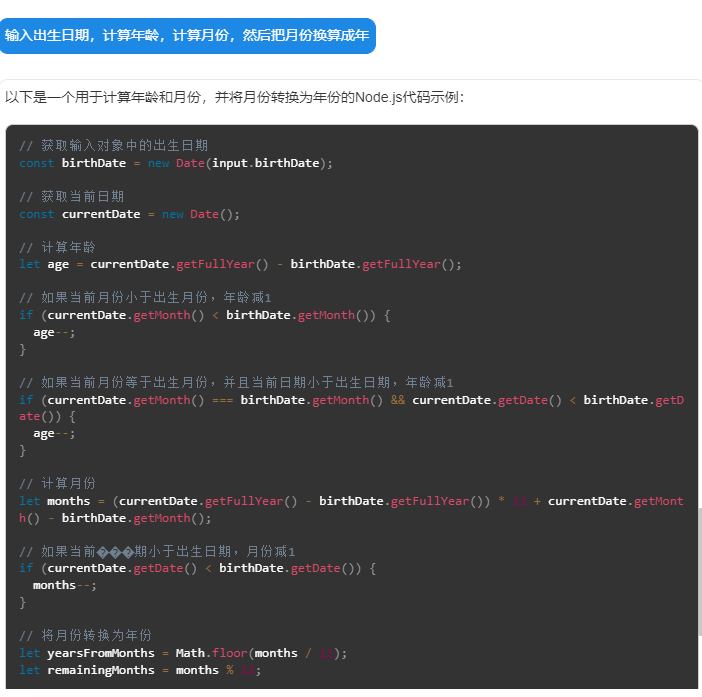This screenshot has height=697, width=702.
Task: Click the comment '获取输入对象中的出生日期'
Action: (114, 145)
